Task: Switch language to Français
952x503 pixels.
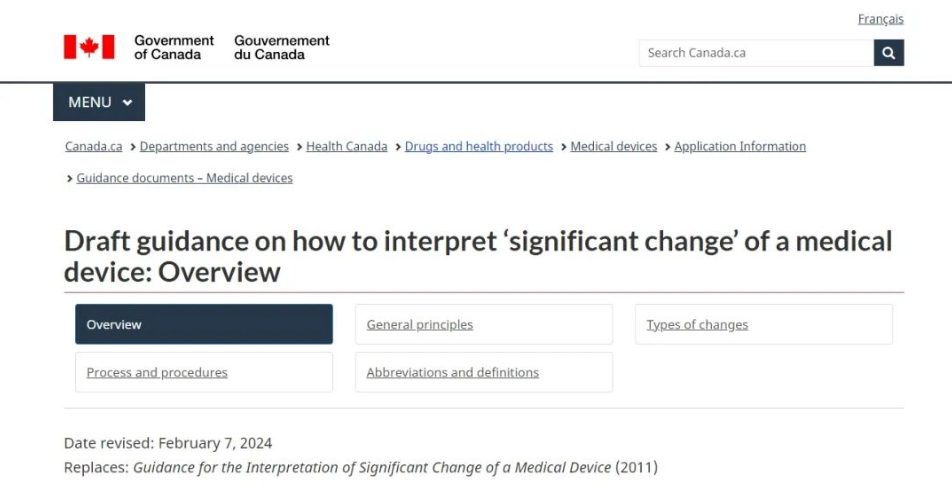Action: pos(880,19)
